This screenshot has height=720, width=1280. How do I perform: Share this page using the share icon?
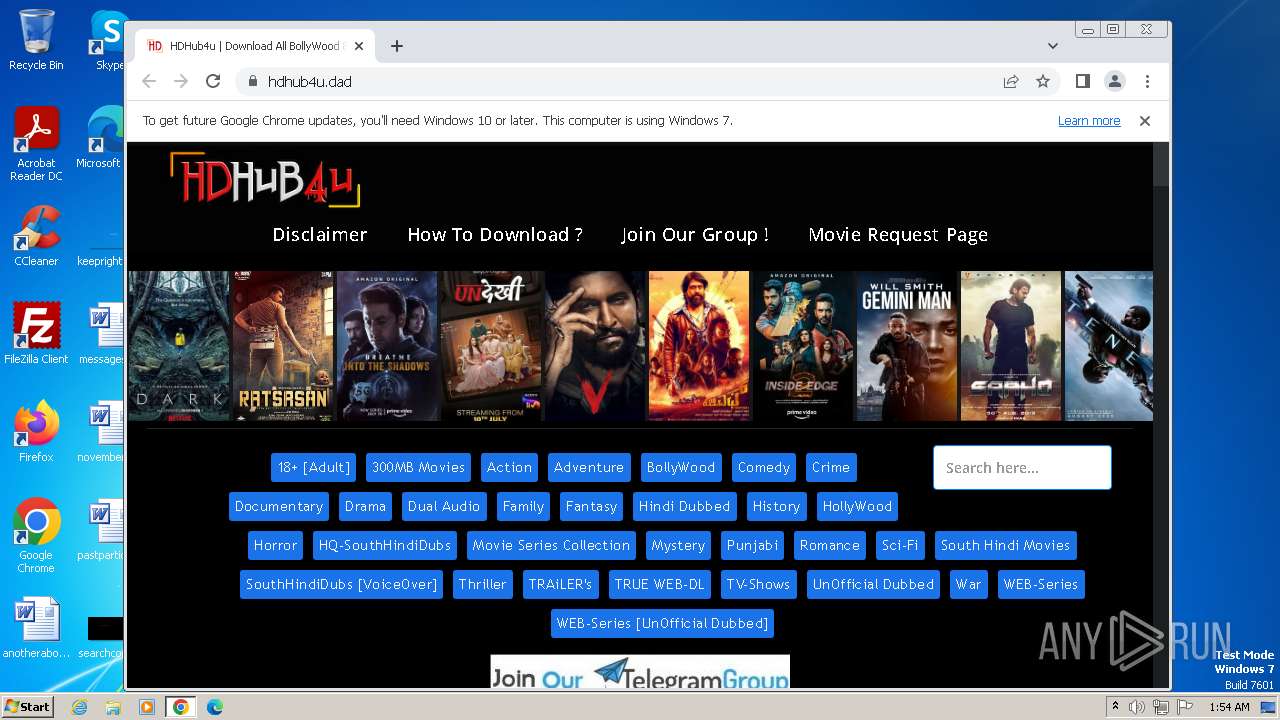click(x=1011, y=81)
